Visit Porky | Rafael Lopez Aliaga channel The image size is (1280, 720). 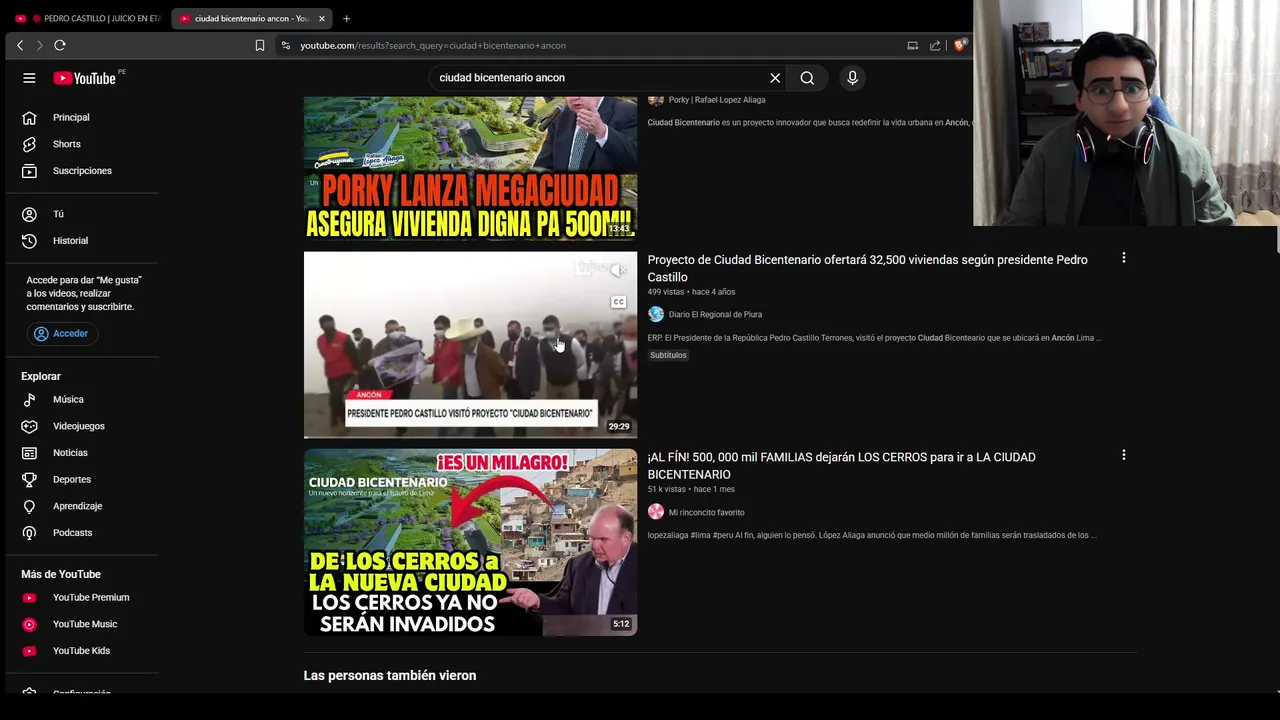717,100
